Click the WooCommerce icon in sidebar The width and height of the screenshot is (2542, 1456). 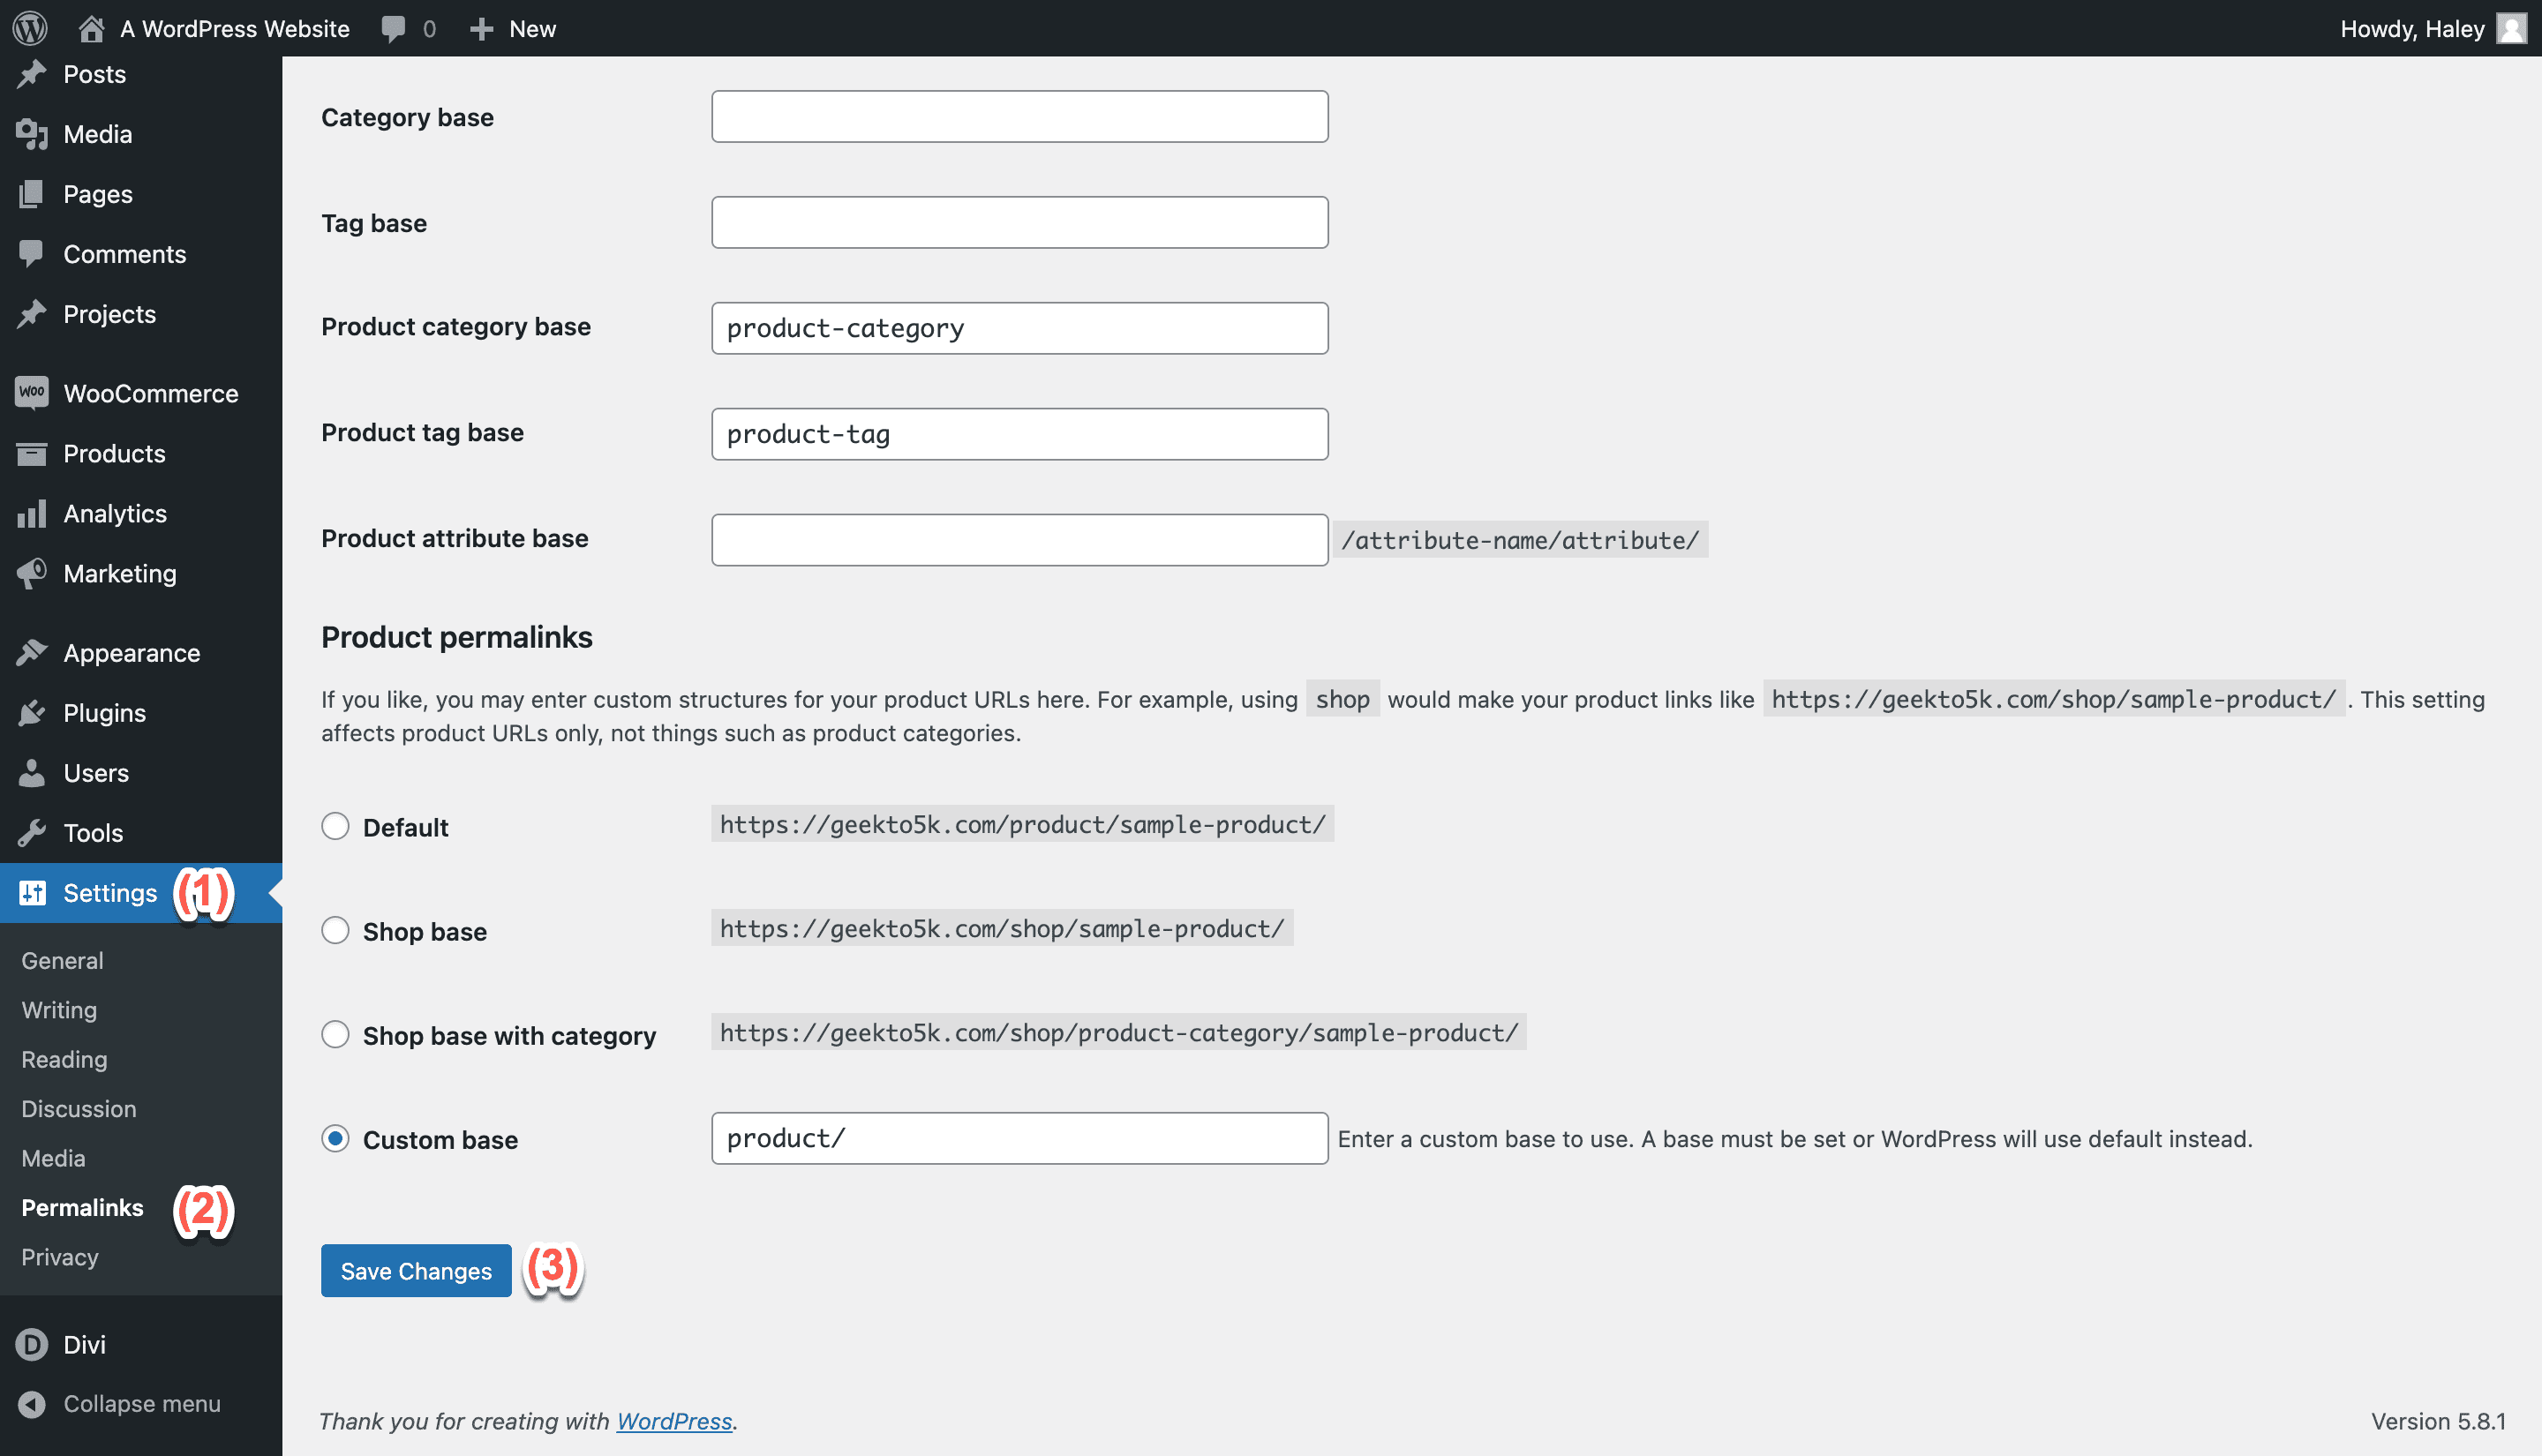point(32,393)
